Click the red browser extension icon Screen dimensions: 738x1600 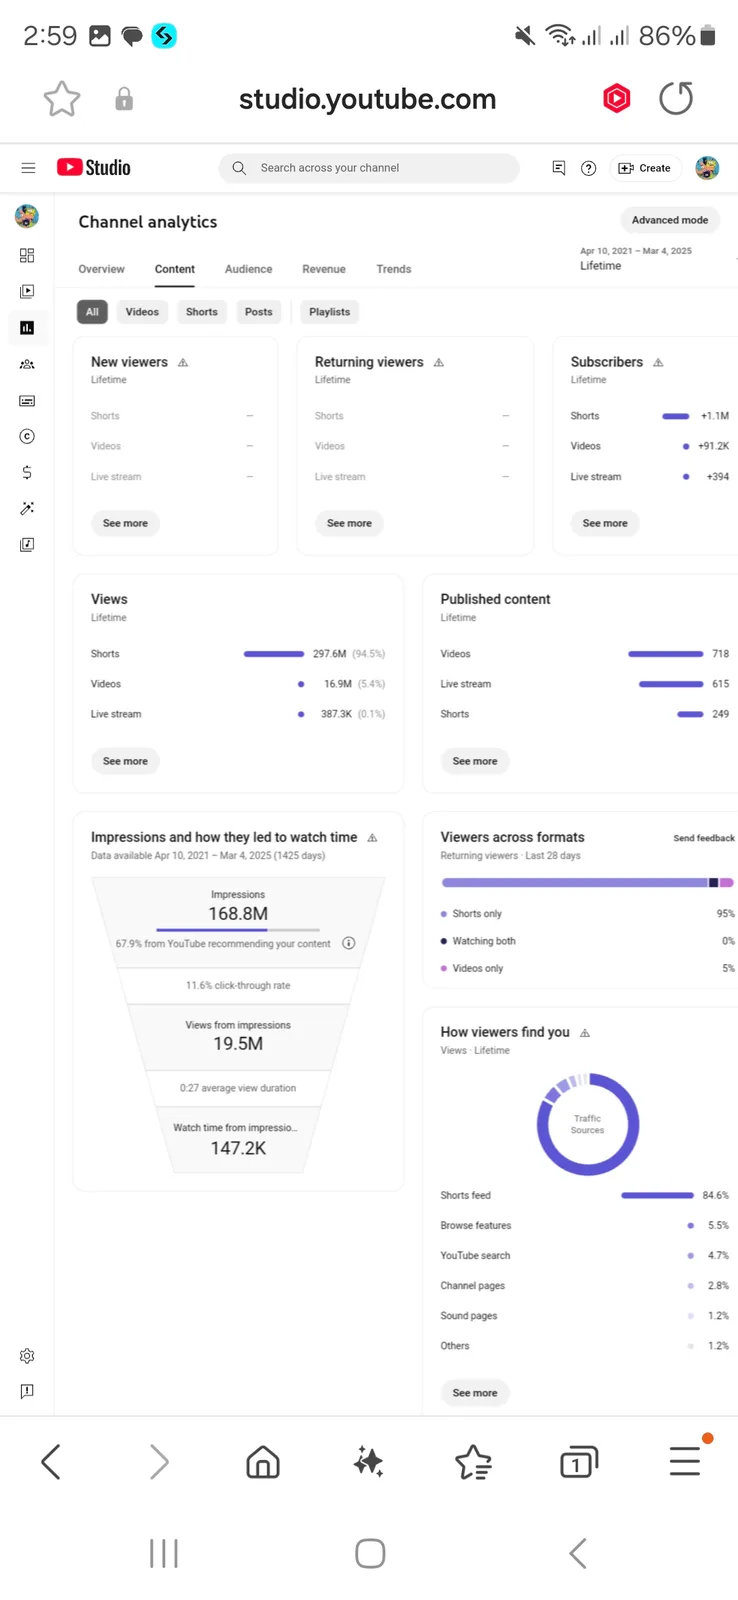tap(617, 98)
